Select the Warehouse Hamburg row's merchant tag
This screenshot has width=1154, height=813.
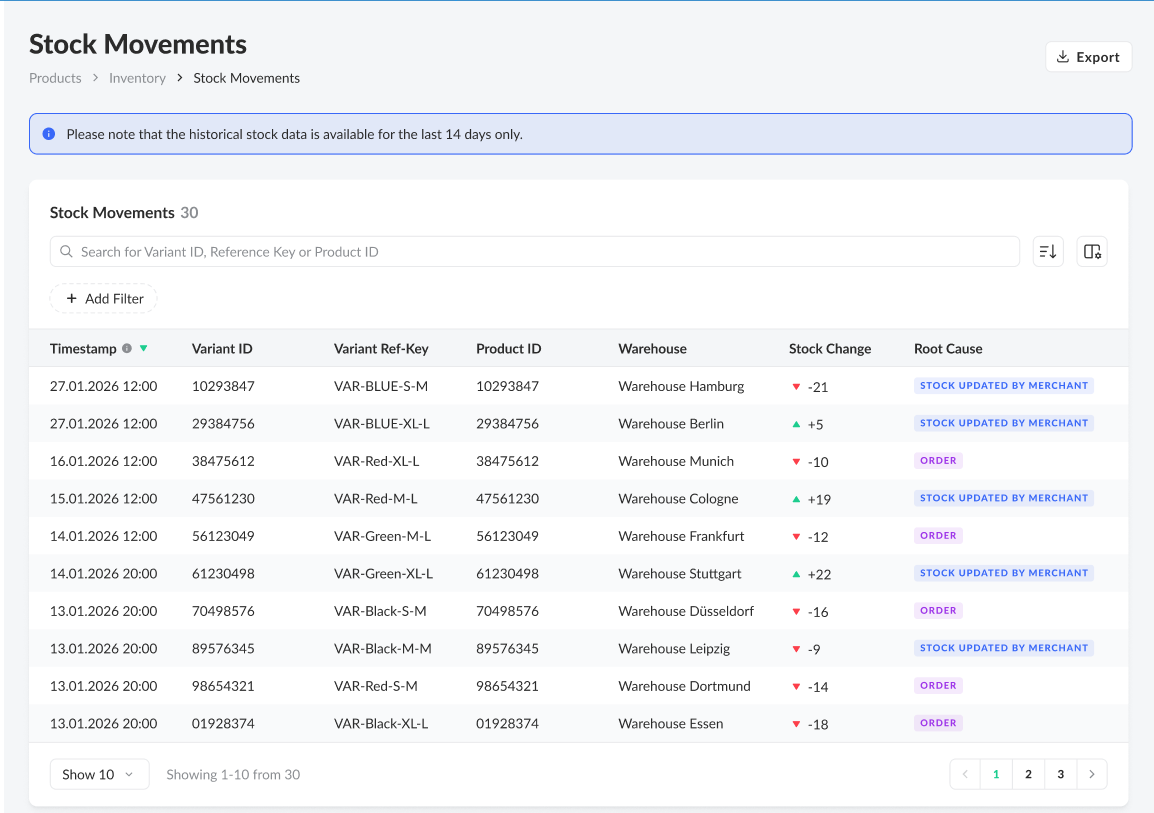point(1003,386)
